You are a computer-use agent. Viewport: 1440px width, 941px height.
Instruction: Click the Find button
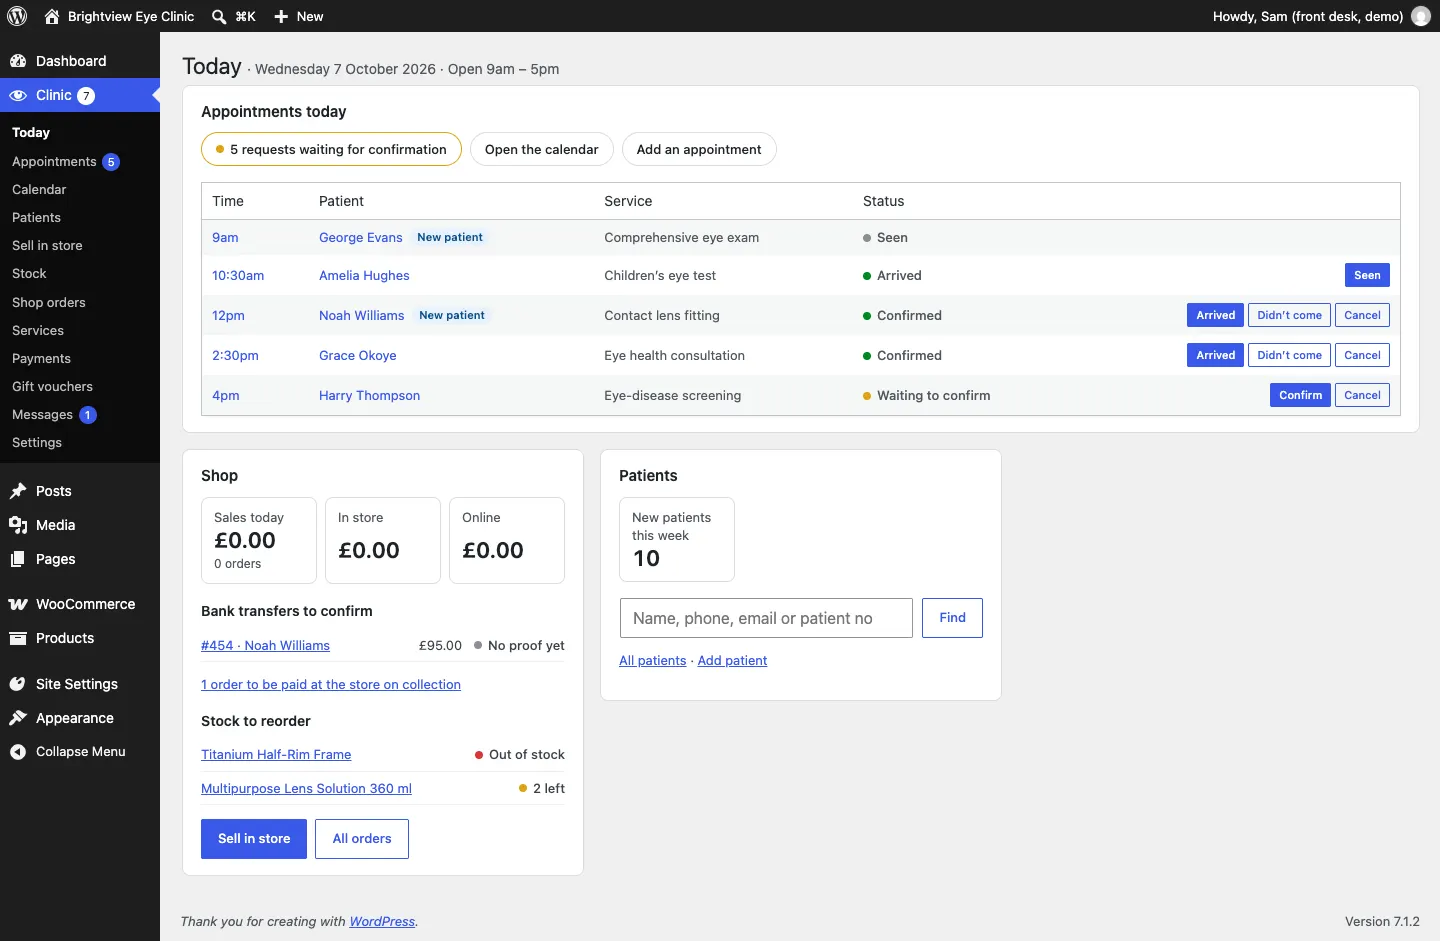tap(952, 618)
